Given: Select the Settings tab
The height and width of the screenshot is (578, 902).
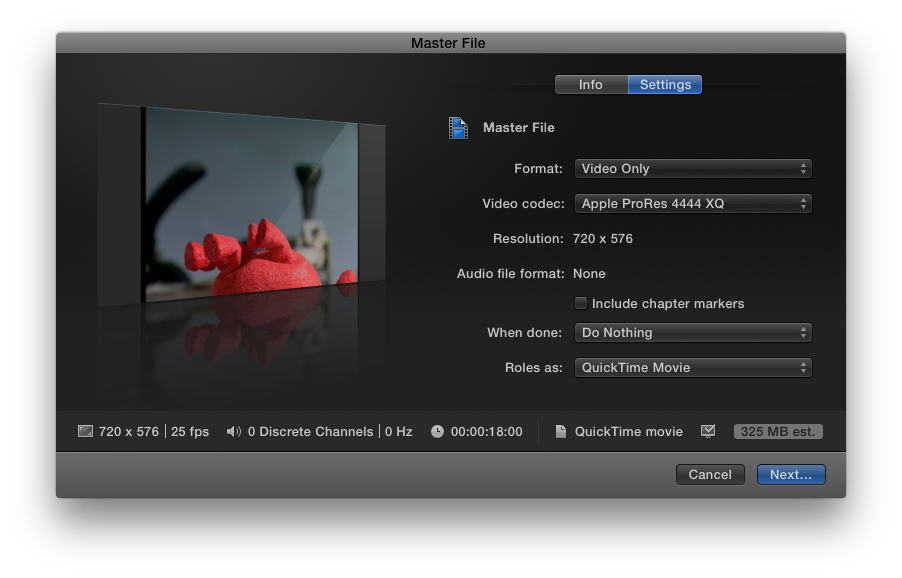Looking at the screenshot, I should click(665, 85).
